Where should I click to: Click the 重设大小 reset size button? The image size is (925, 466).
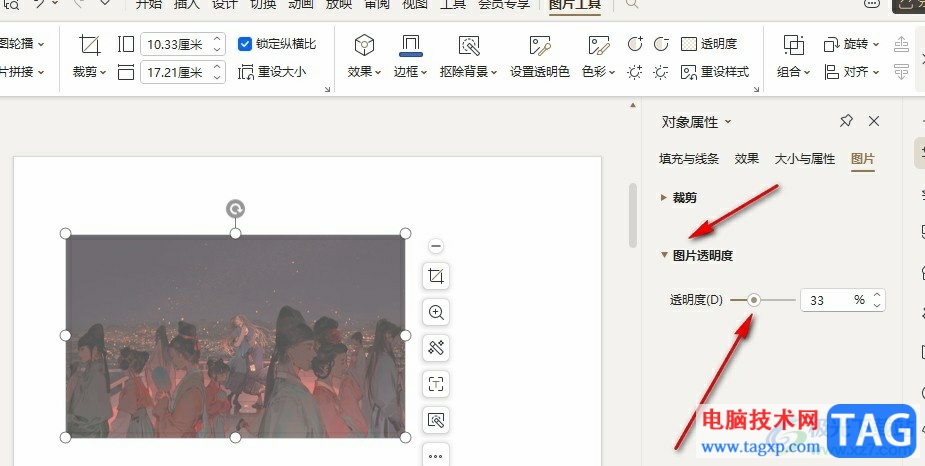272,72
